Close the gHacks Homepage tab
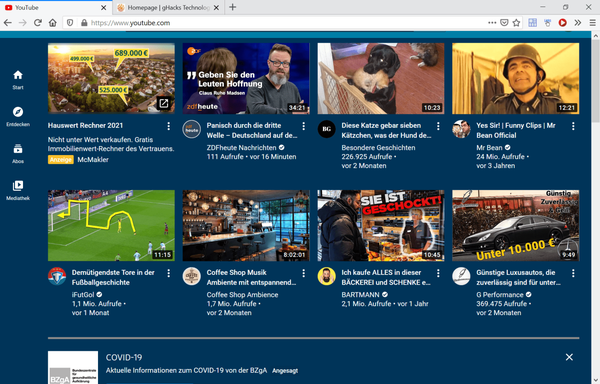600x384 pixels. click(x=216, y=8)
